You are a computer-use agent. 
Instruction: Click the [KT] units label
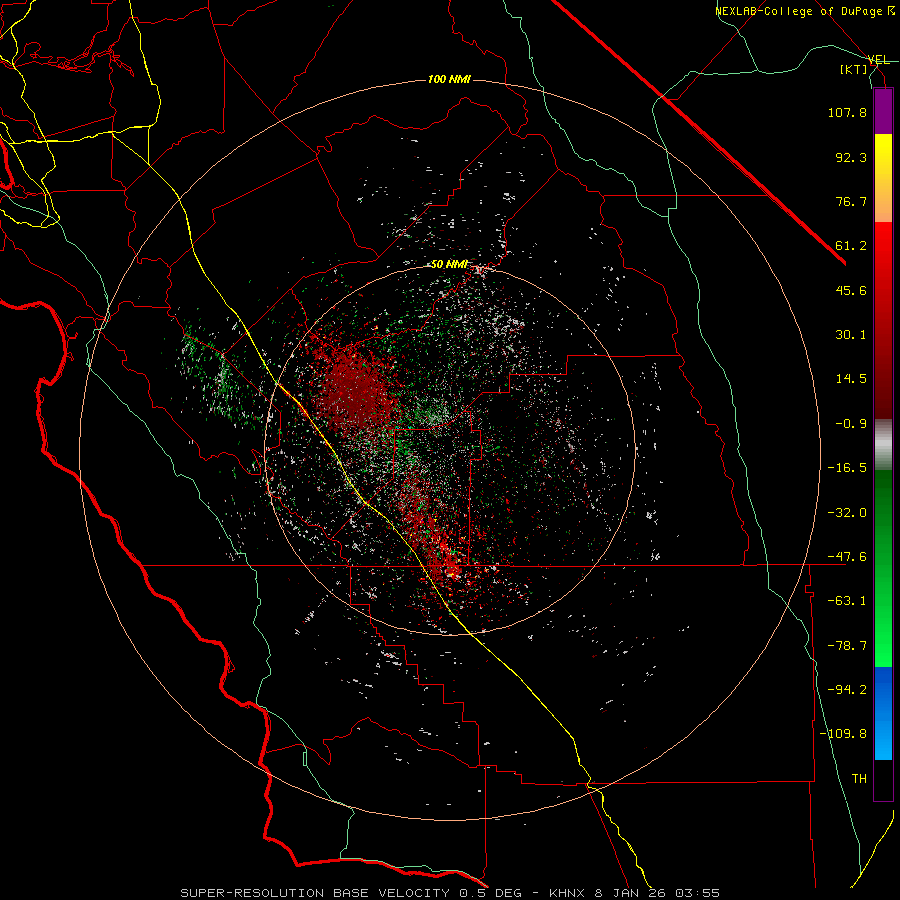pyautogui.click(x=854, y=69)
